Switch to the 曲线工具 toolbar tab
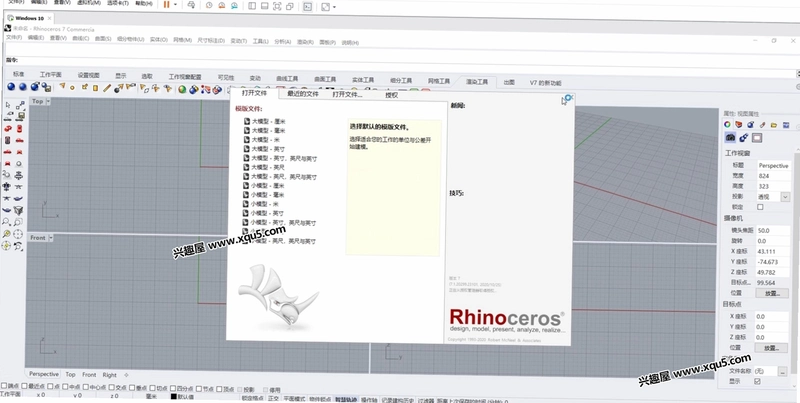The height and width of the screenshot is (403, 800). (287, 79)
